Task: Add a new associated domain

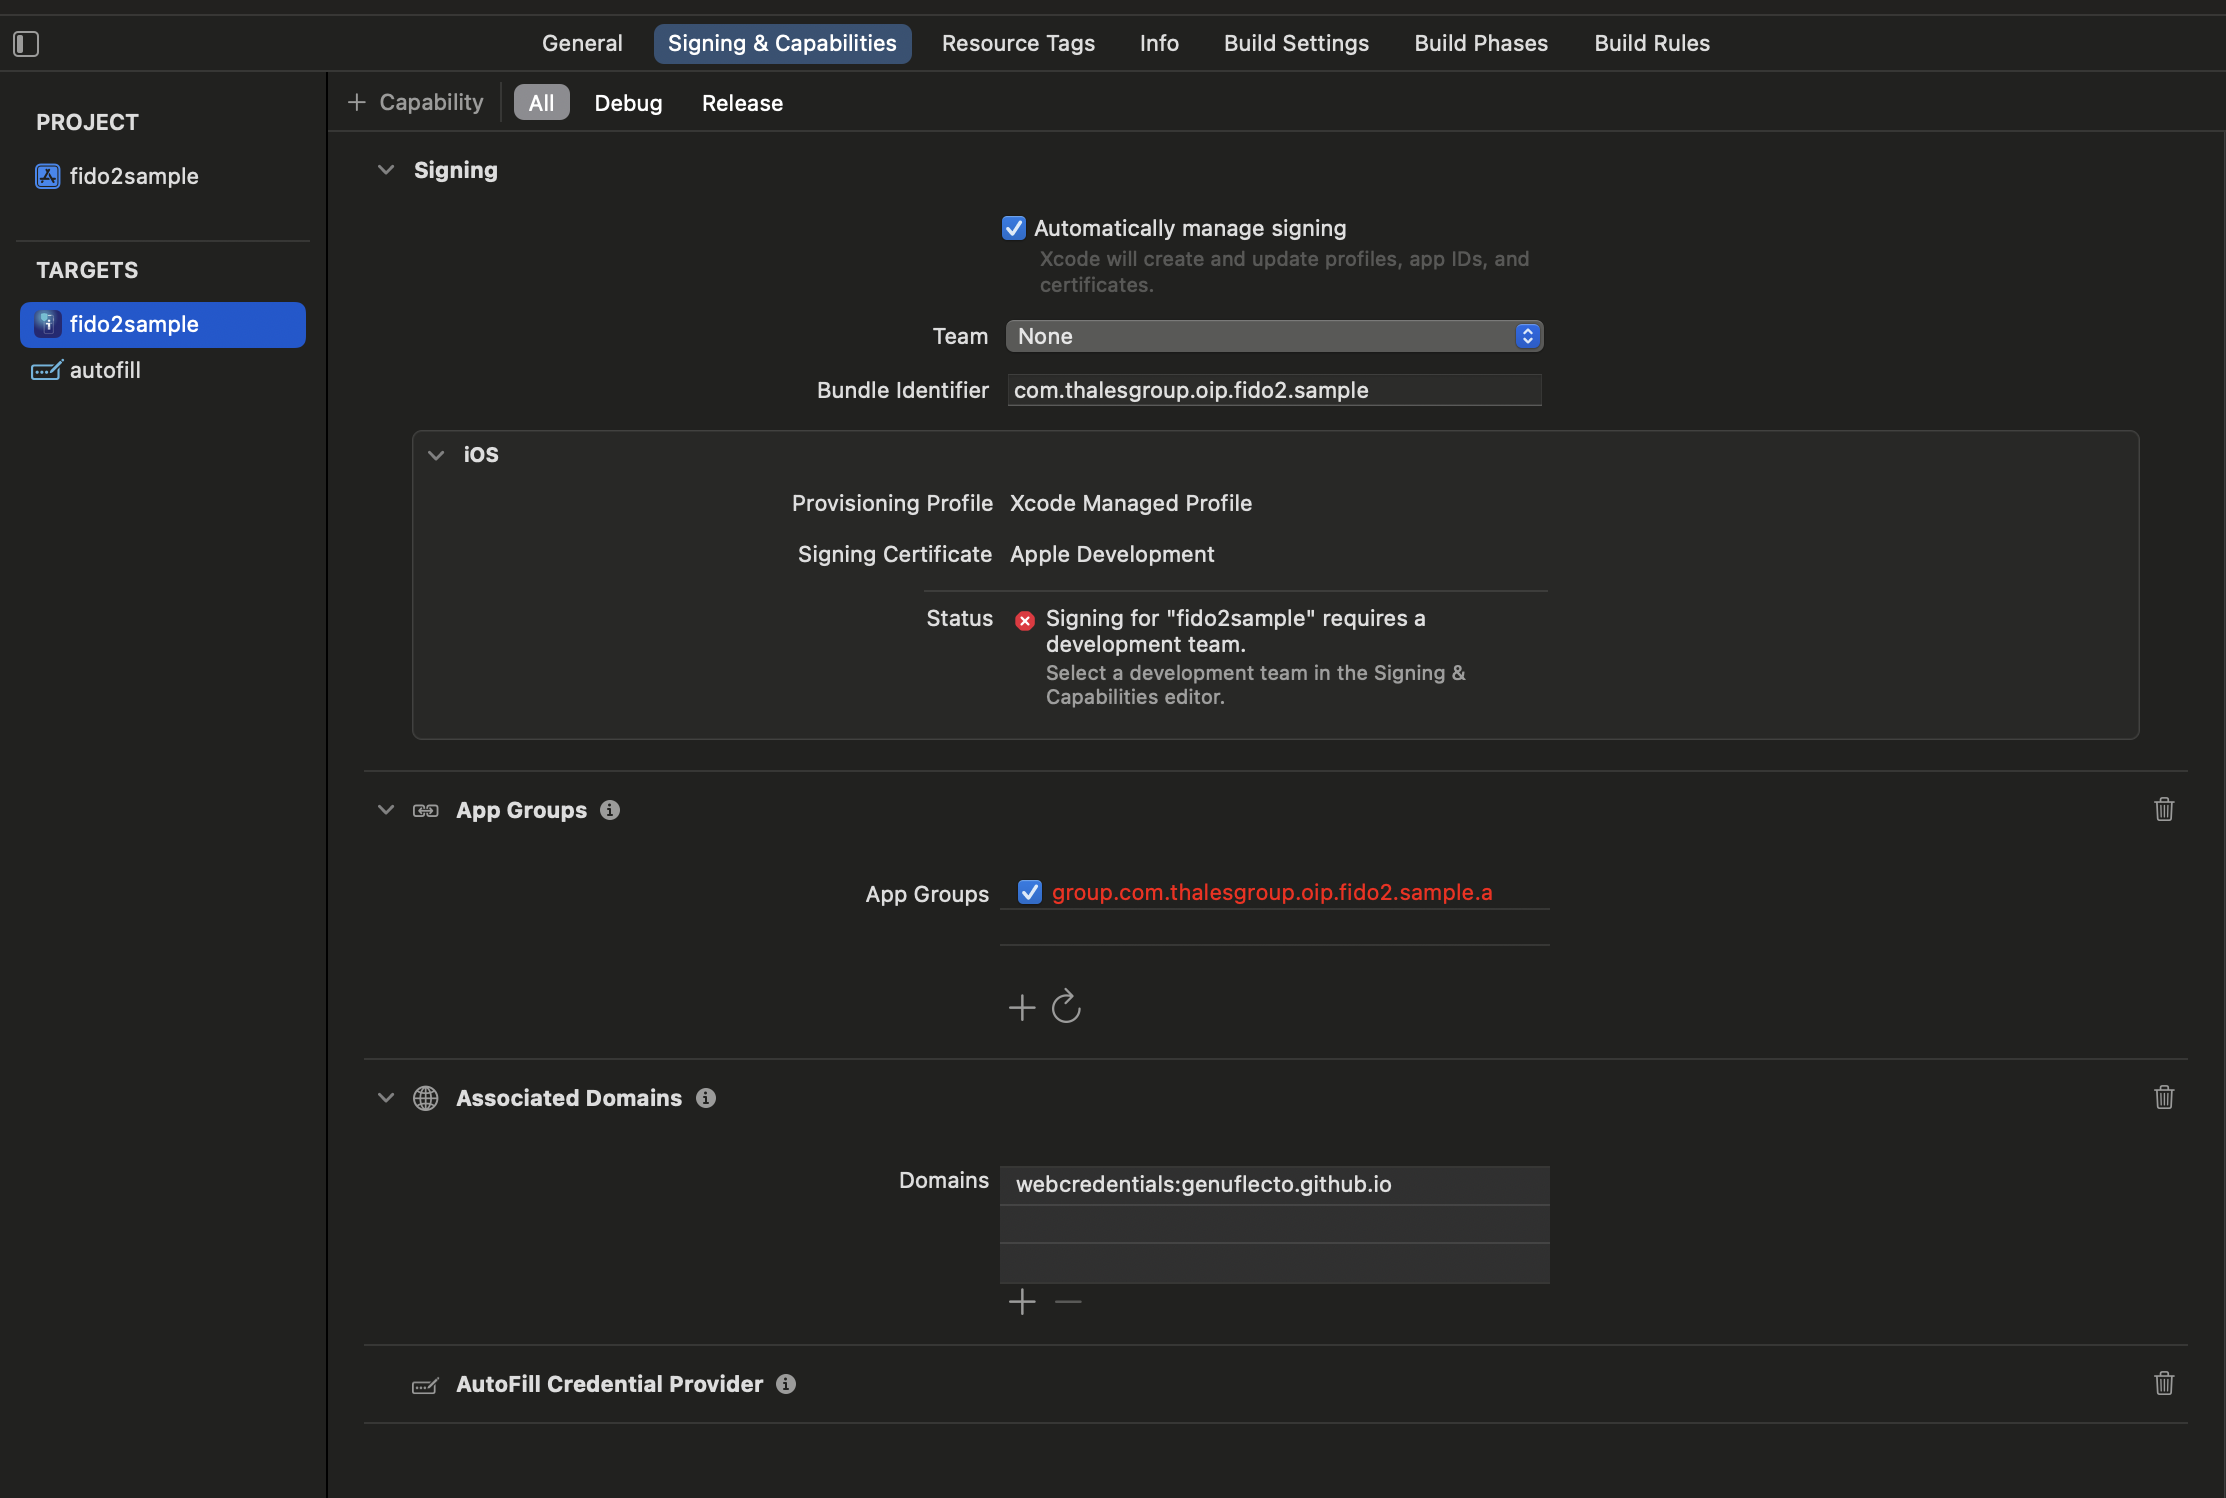Action: tap(1022, 1302)
